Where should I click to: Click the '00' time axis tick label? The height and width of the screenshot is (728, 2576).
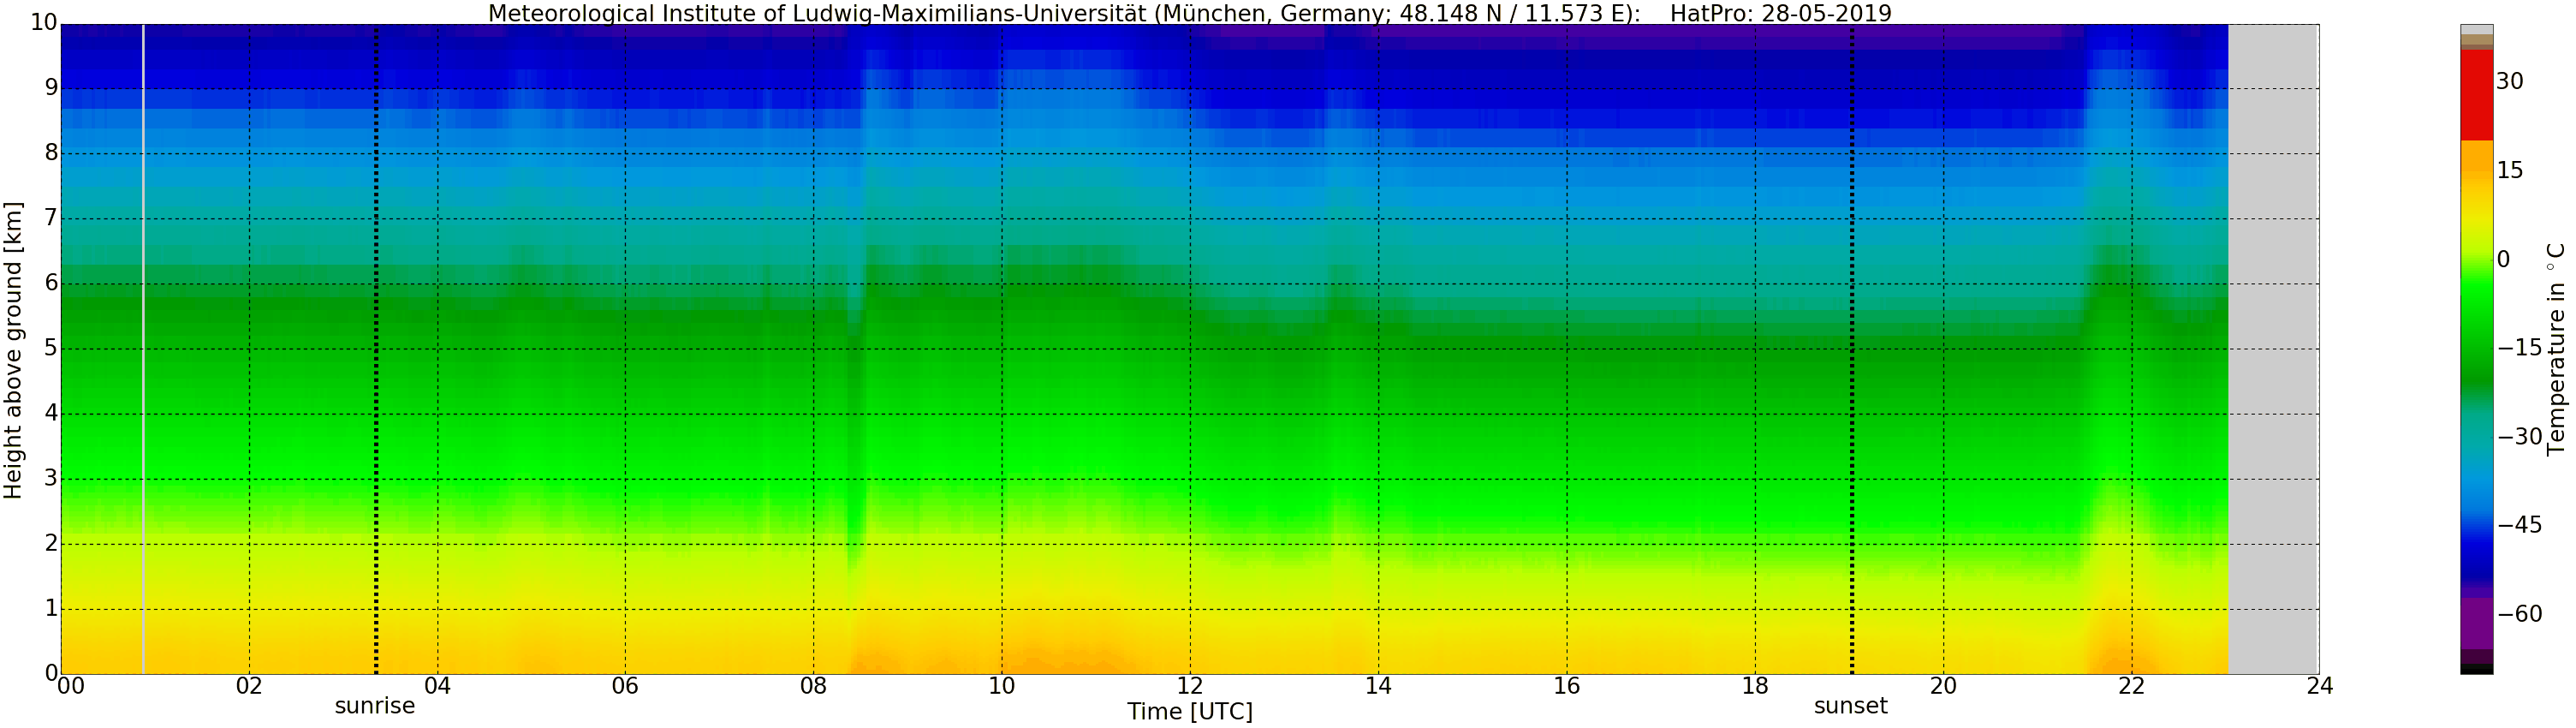click(70, 686)
